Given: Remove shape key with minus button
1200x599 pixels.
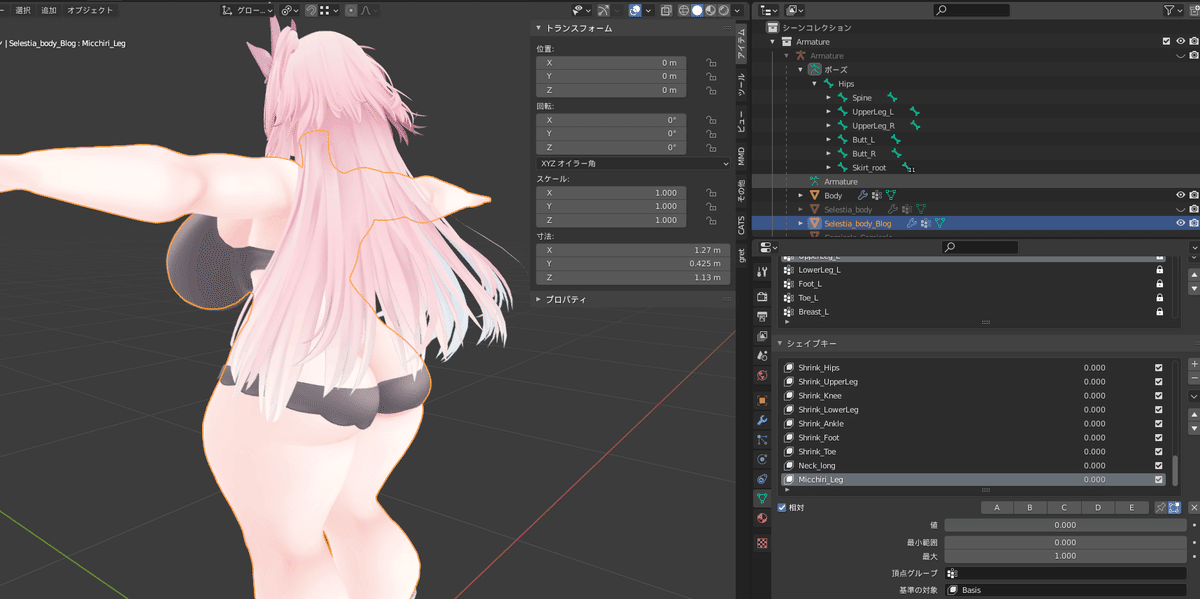Looking at the screenshot, I should (1194, 378).
